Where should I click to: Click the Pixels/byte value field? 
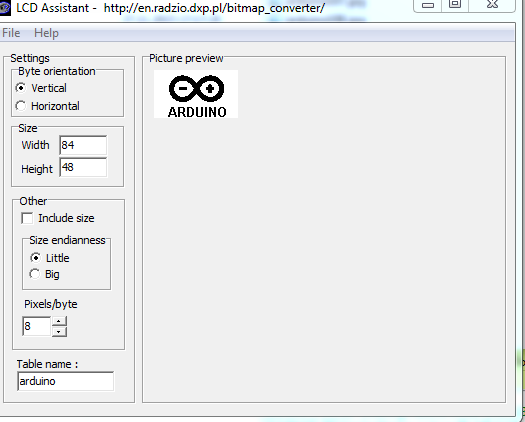(x=36, y=326)
